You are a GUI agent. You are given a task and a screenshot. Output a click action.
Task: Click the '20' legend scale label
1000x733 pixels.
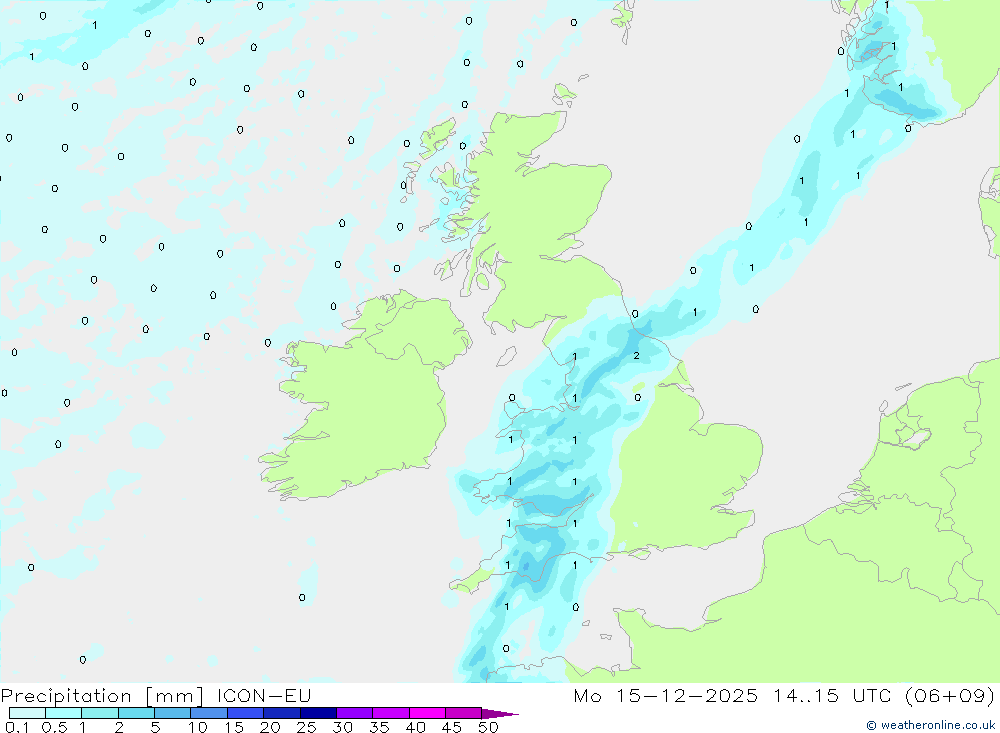(270, 727)
